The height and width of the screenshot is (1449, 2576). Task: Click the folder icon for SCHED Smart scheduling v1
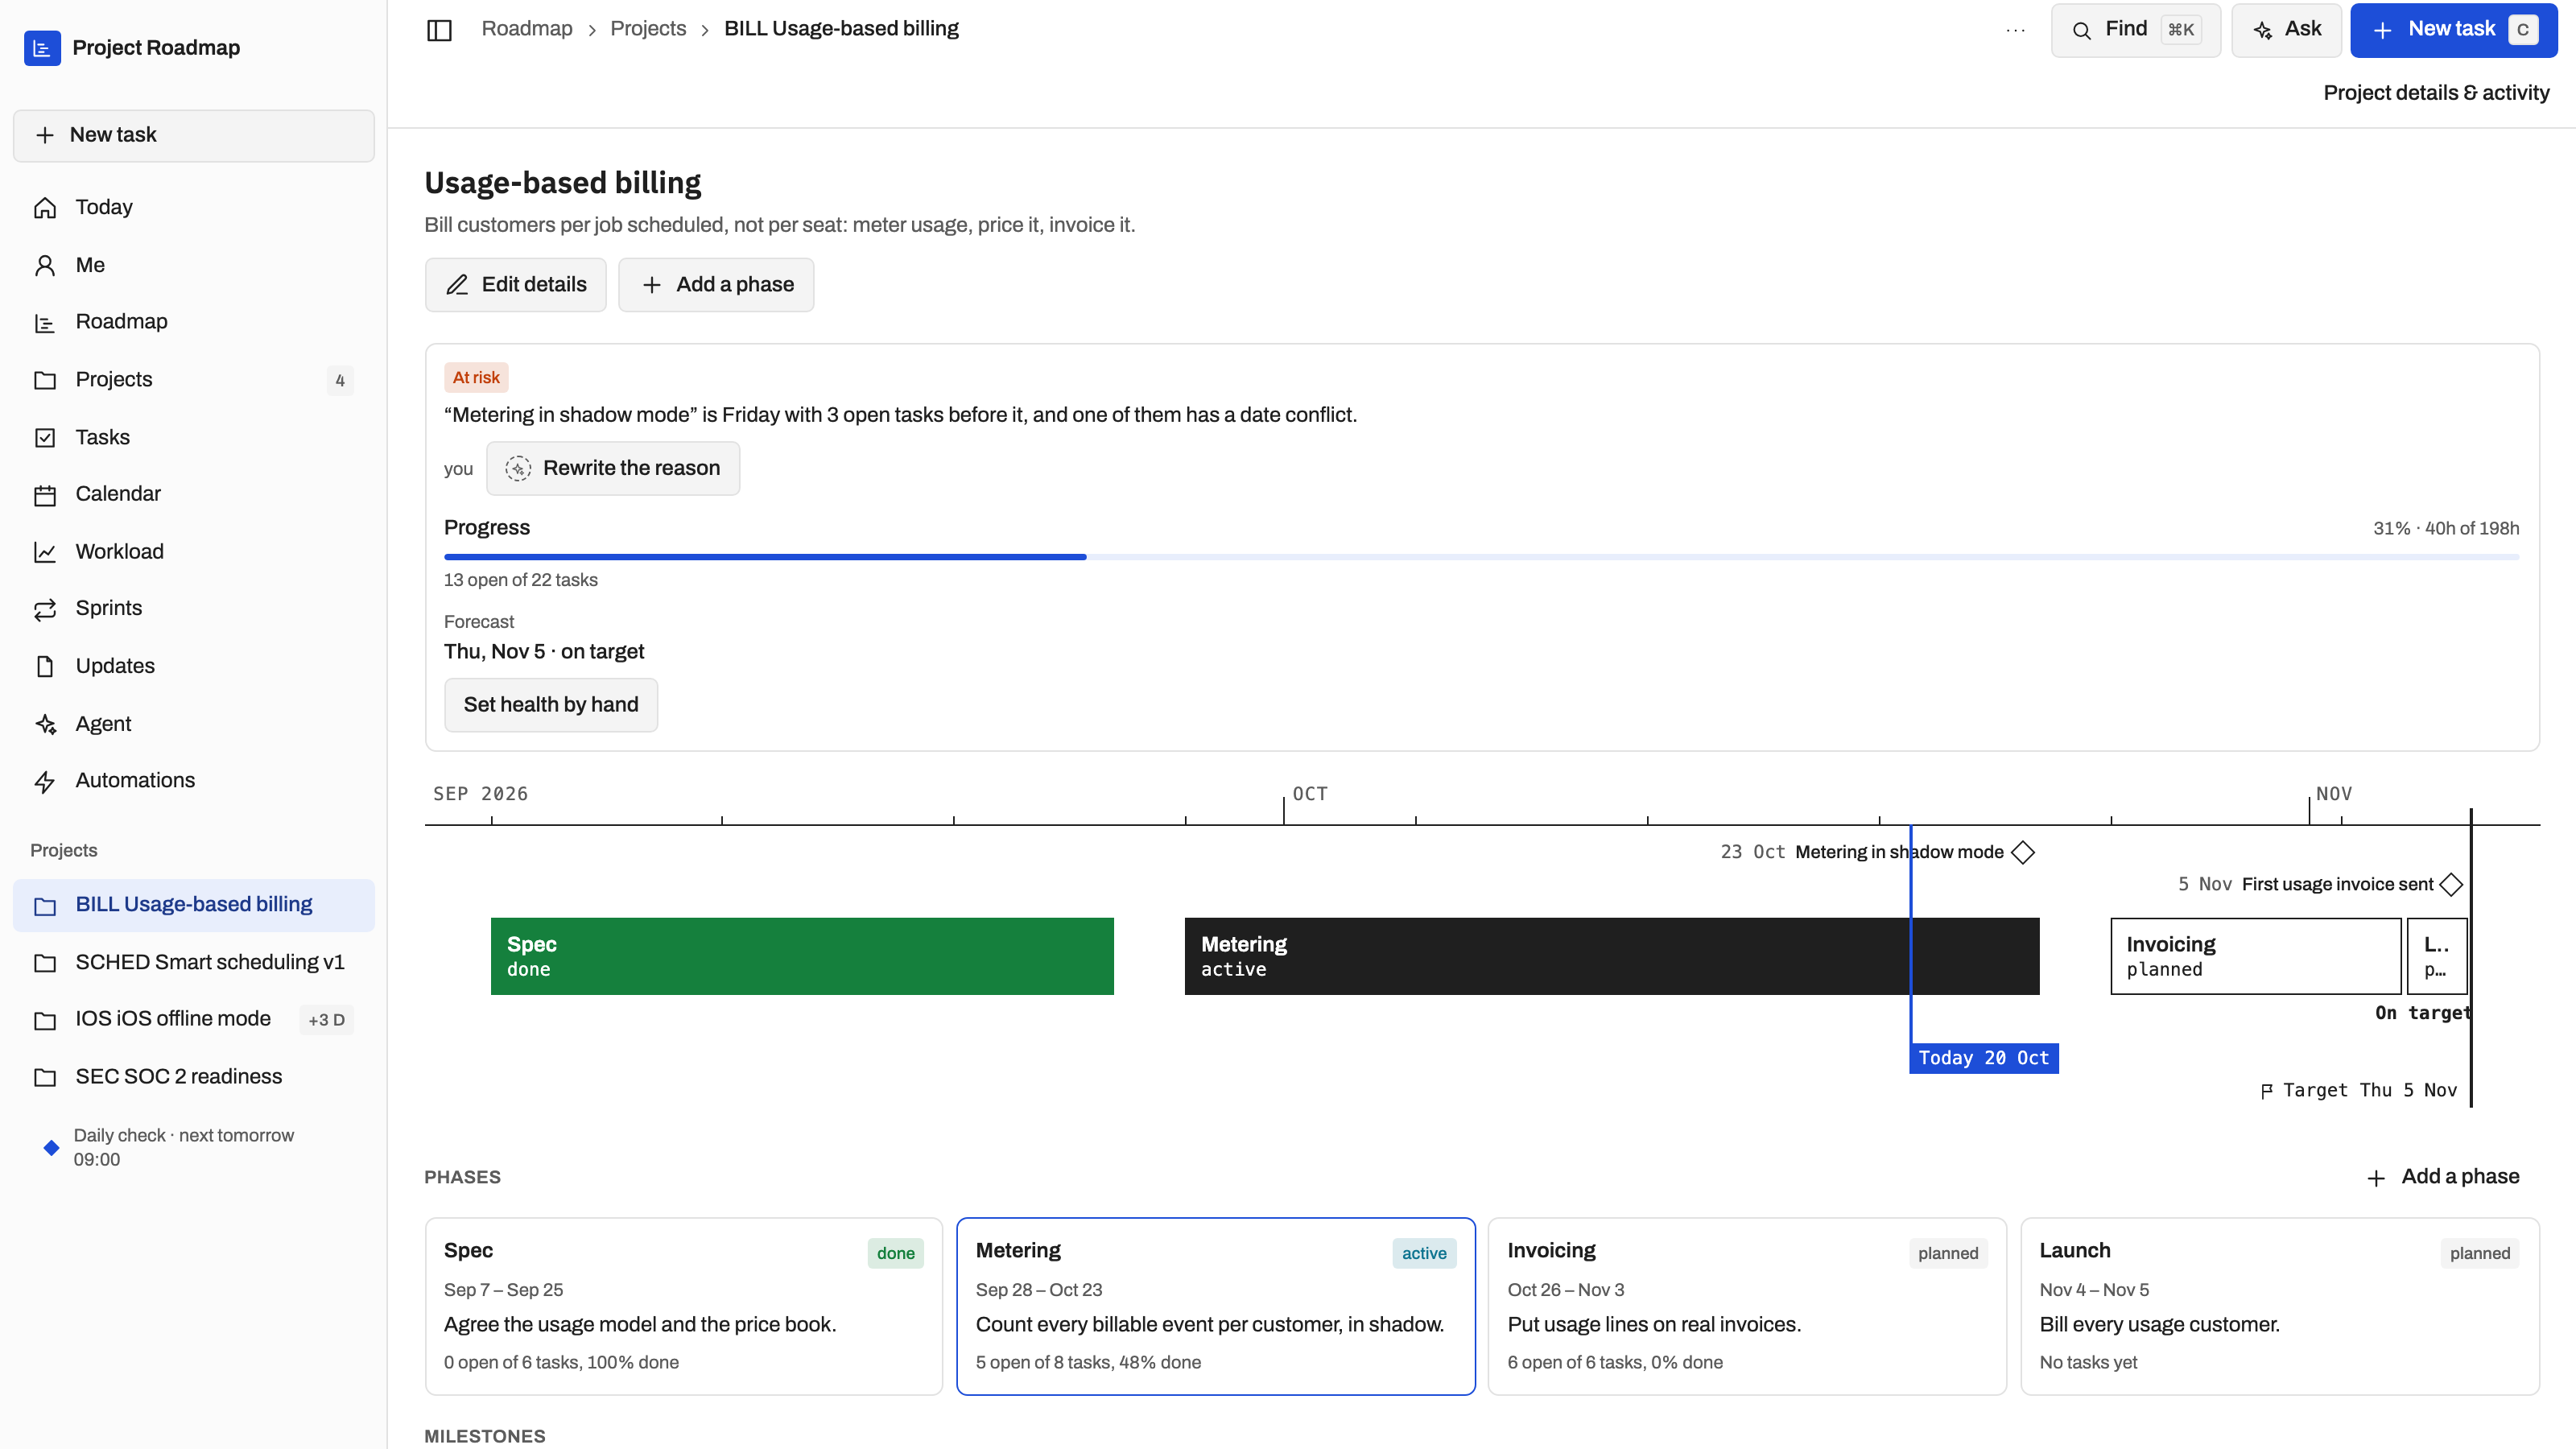coord(45,962)
